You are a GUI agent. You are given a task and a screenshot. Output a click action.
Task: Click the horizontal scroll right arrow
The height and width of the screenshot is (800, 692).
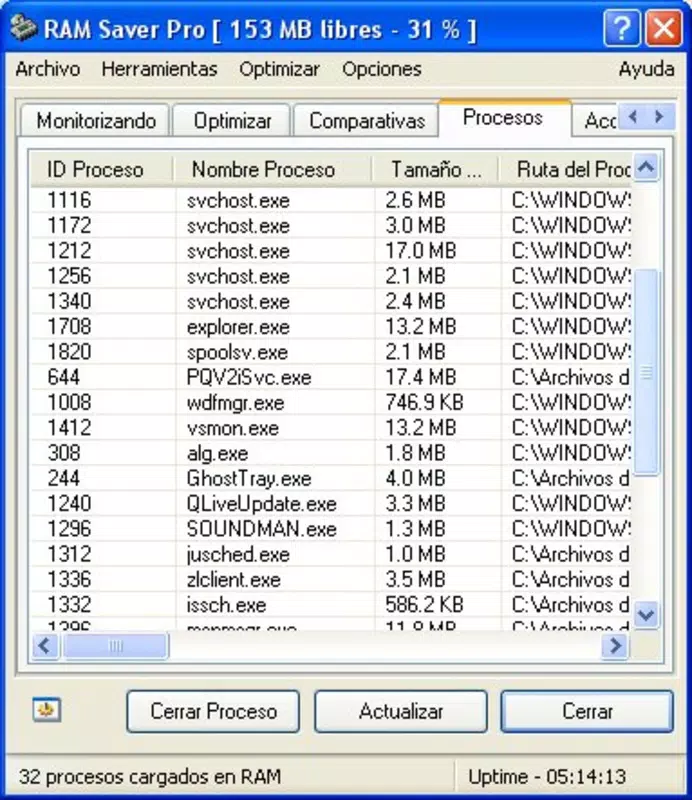pyautogui.click(x=615, y=646)
